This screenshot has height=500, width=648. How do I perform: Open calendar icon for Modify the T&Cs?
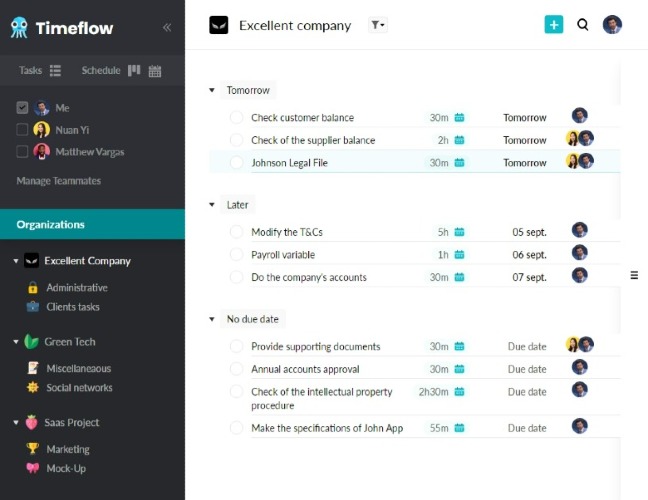tap(459, 232)
